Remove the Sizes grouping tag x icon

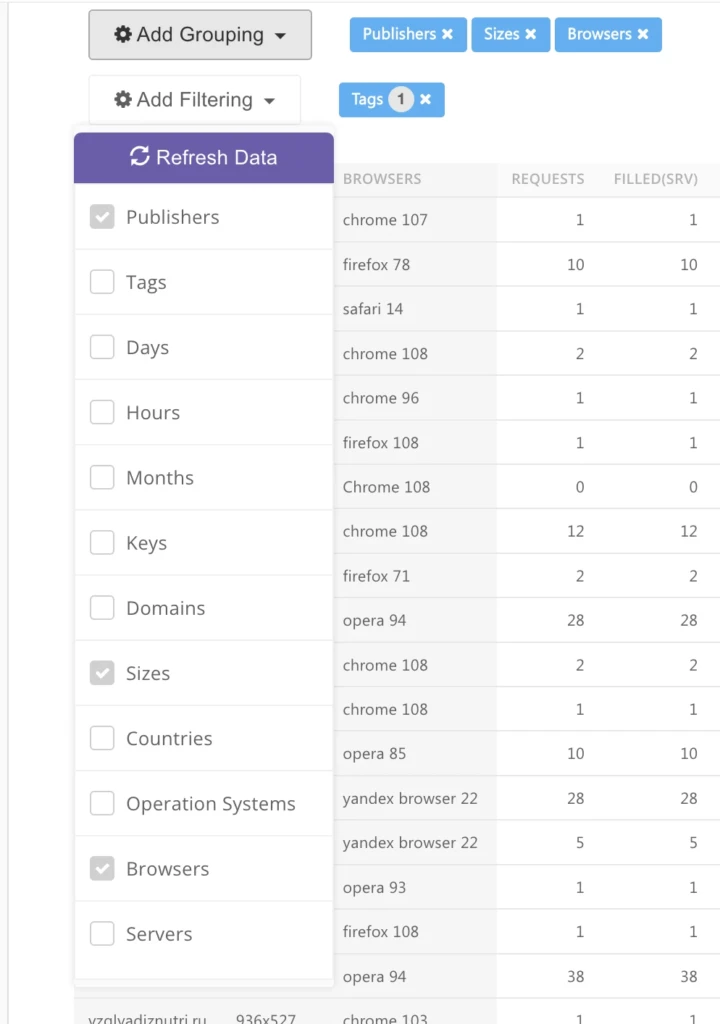point(531,34)
